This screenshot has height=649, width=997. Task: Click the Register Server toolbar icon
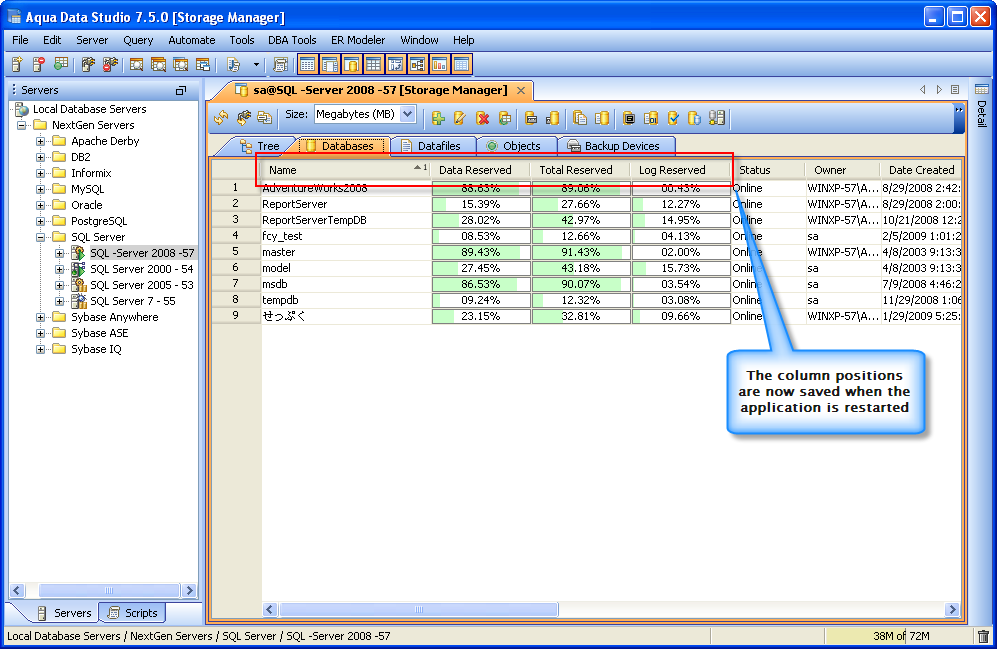coord(17,64)
